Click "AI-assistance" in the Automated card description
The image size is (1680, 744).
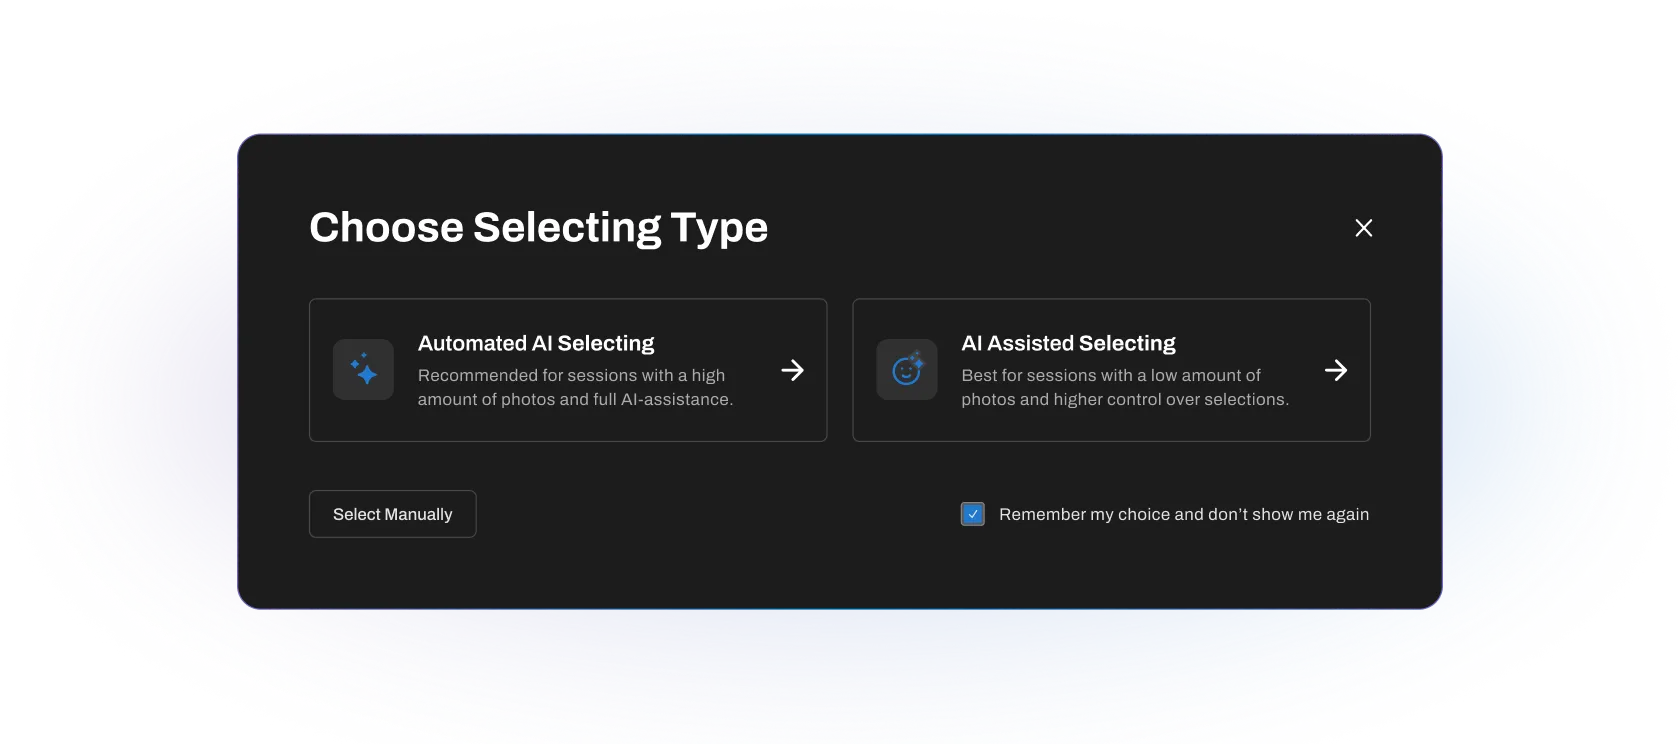[676, 399]
